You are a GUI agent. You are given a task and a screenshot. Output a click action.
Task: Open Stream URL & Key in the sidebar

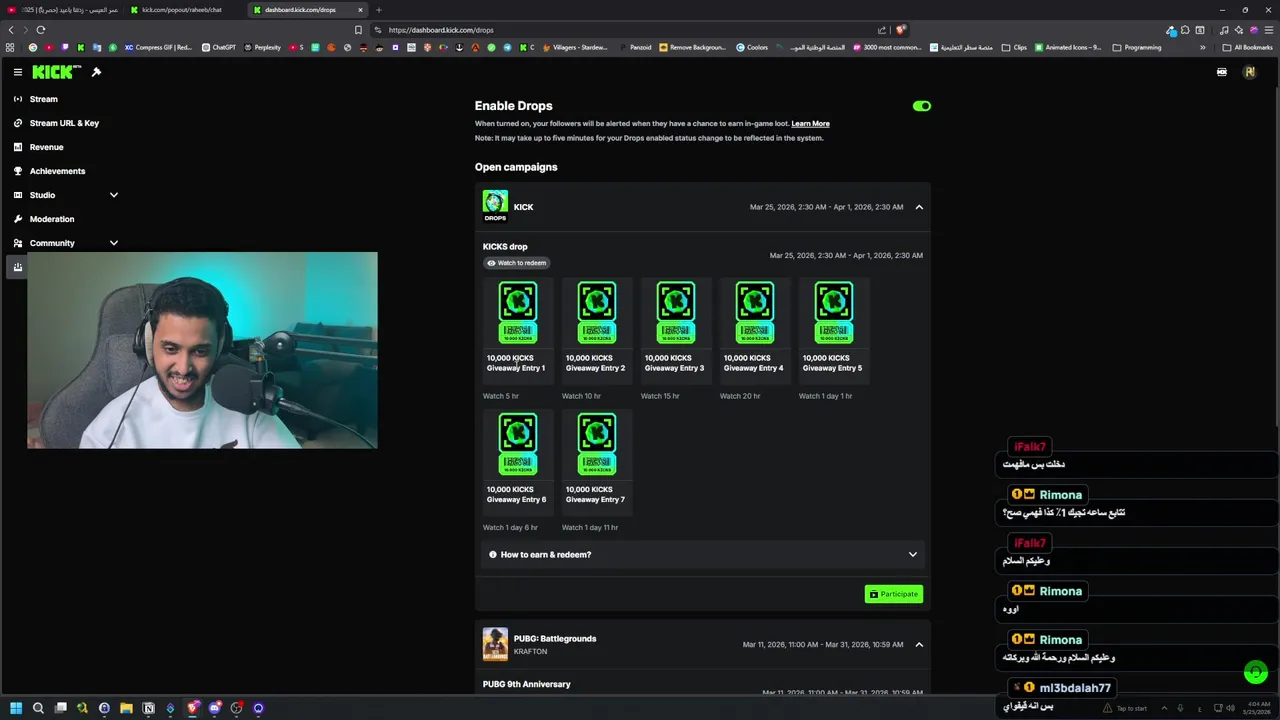click(56, 123)
